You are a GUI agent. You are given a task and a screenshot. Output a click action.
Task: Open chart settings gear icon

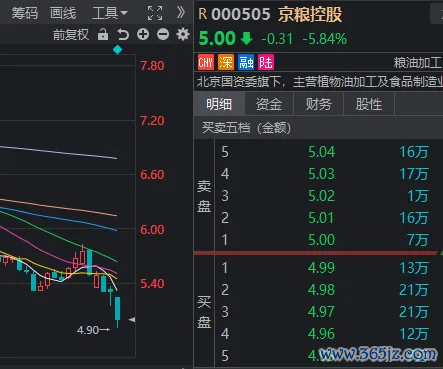tap(183, 34)
